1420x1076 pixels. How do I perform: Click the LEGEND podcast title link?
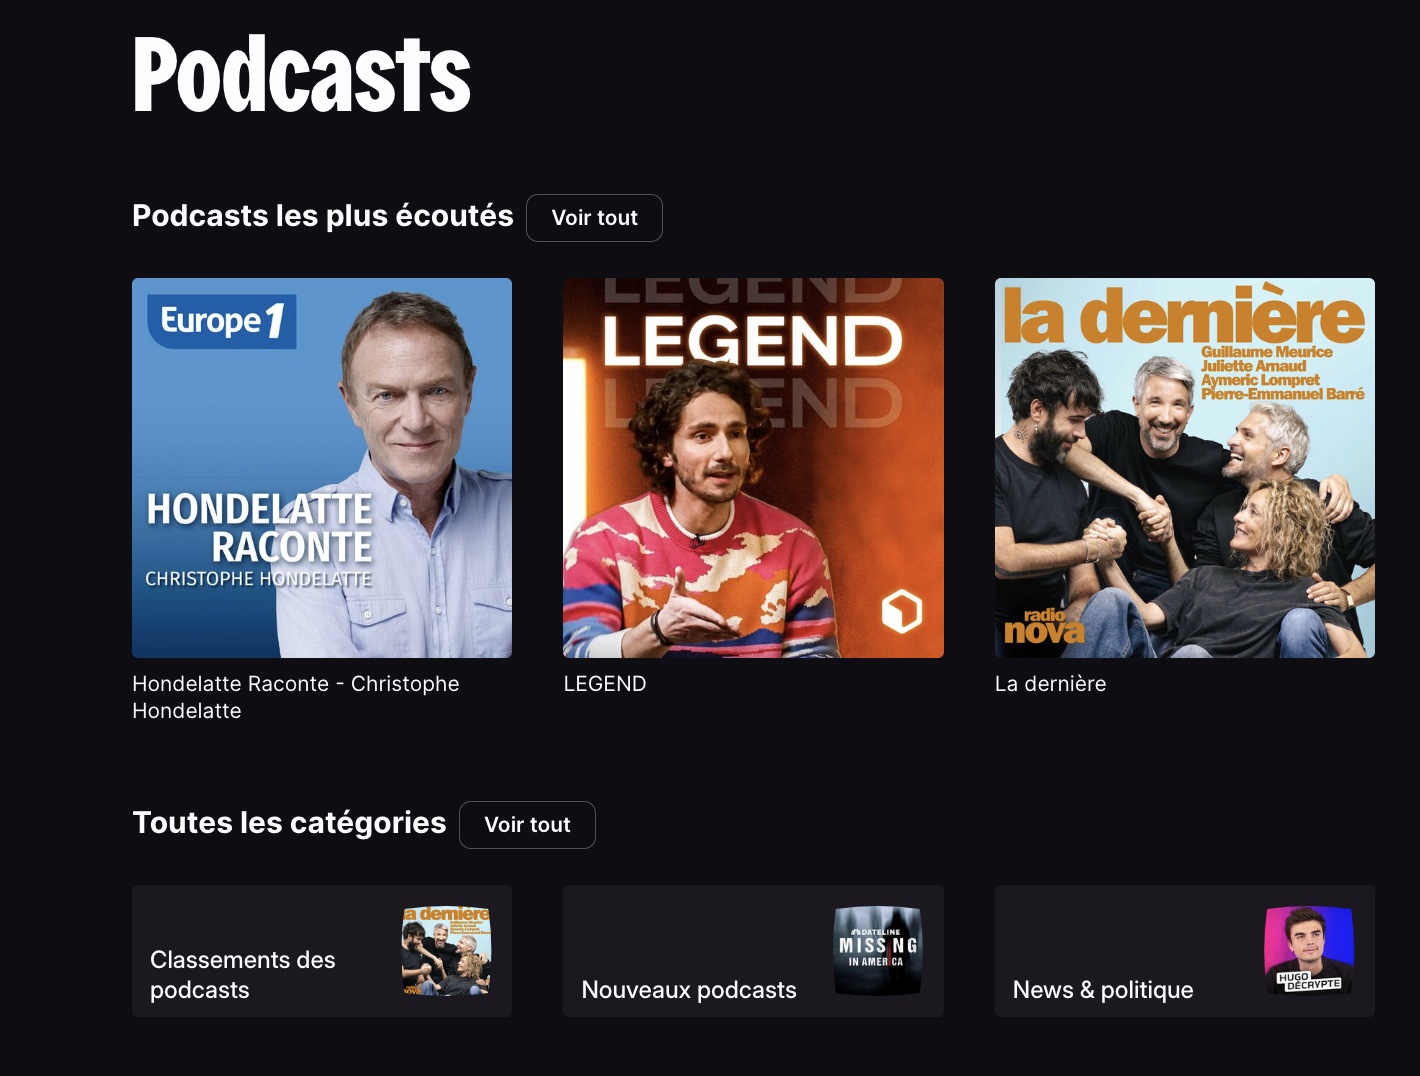pos(605,684)
